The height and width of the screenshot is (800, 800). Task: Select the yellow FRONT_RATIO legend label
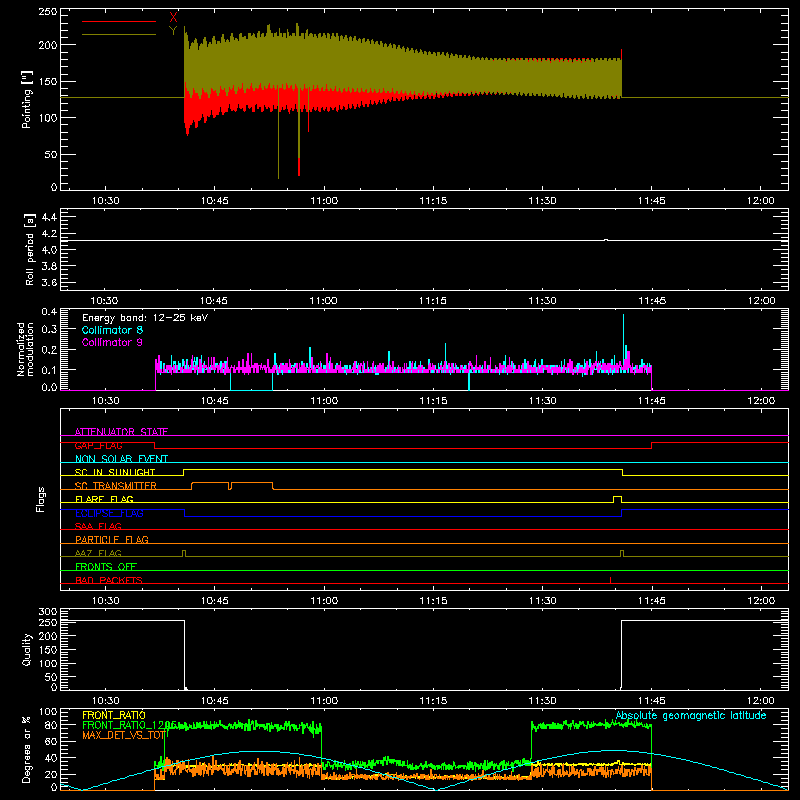coord(114,715)
